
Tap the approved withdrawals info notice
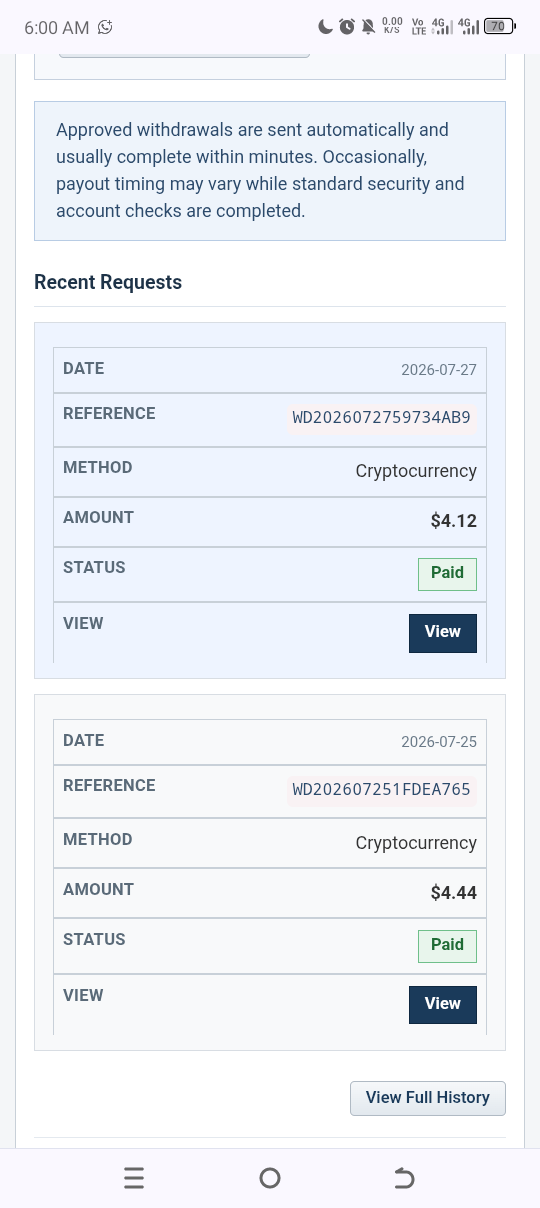pyautogui.click(x=270, y=171)
